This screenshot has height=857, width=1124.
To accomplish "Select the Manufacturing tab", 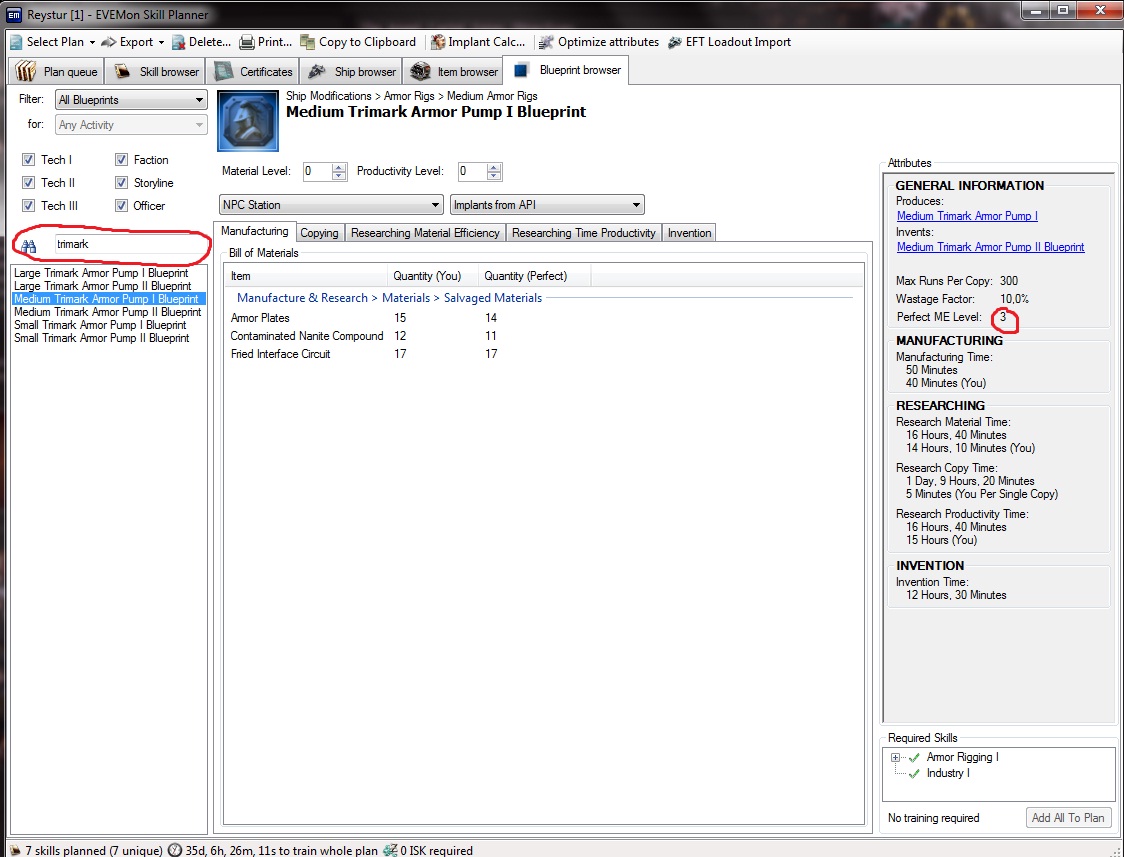I will [254, 231].
